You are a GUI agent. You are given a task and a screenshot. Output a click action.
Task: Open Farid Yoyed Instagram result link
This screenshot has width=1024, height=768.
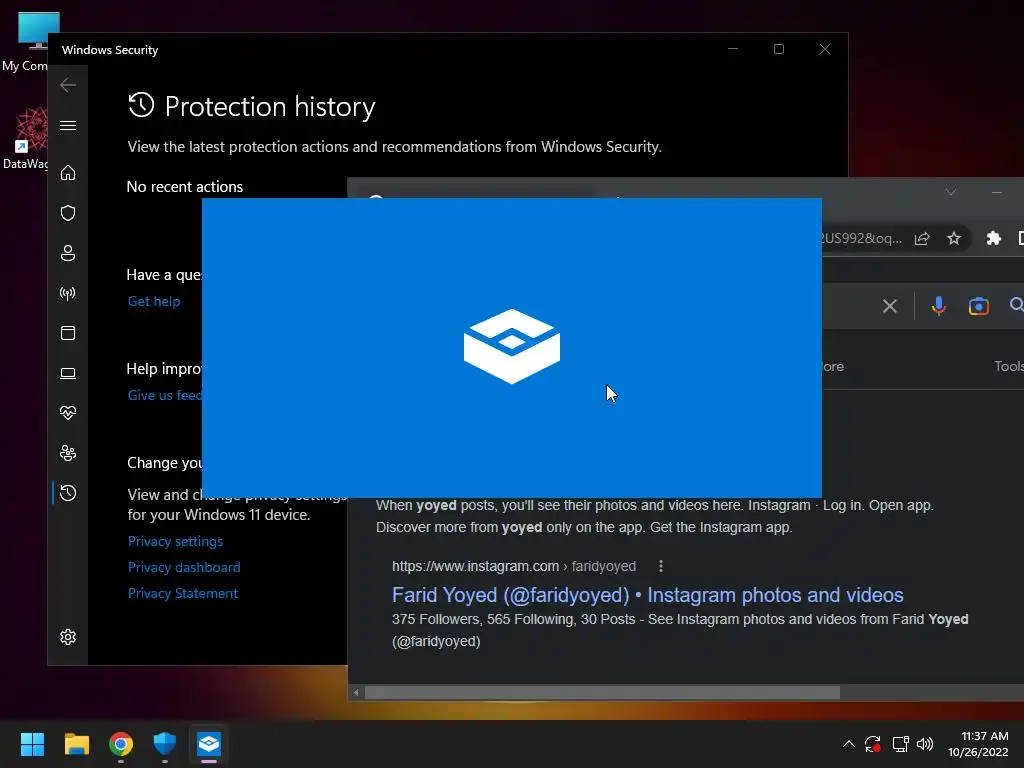coord(647,595)
